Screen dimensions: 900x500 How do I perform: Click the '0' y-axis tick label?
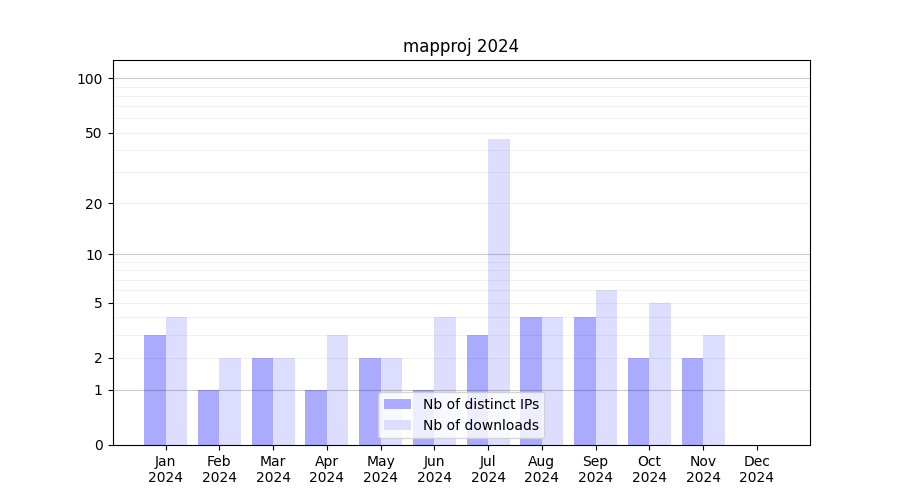(98, 445)
